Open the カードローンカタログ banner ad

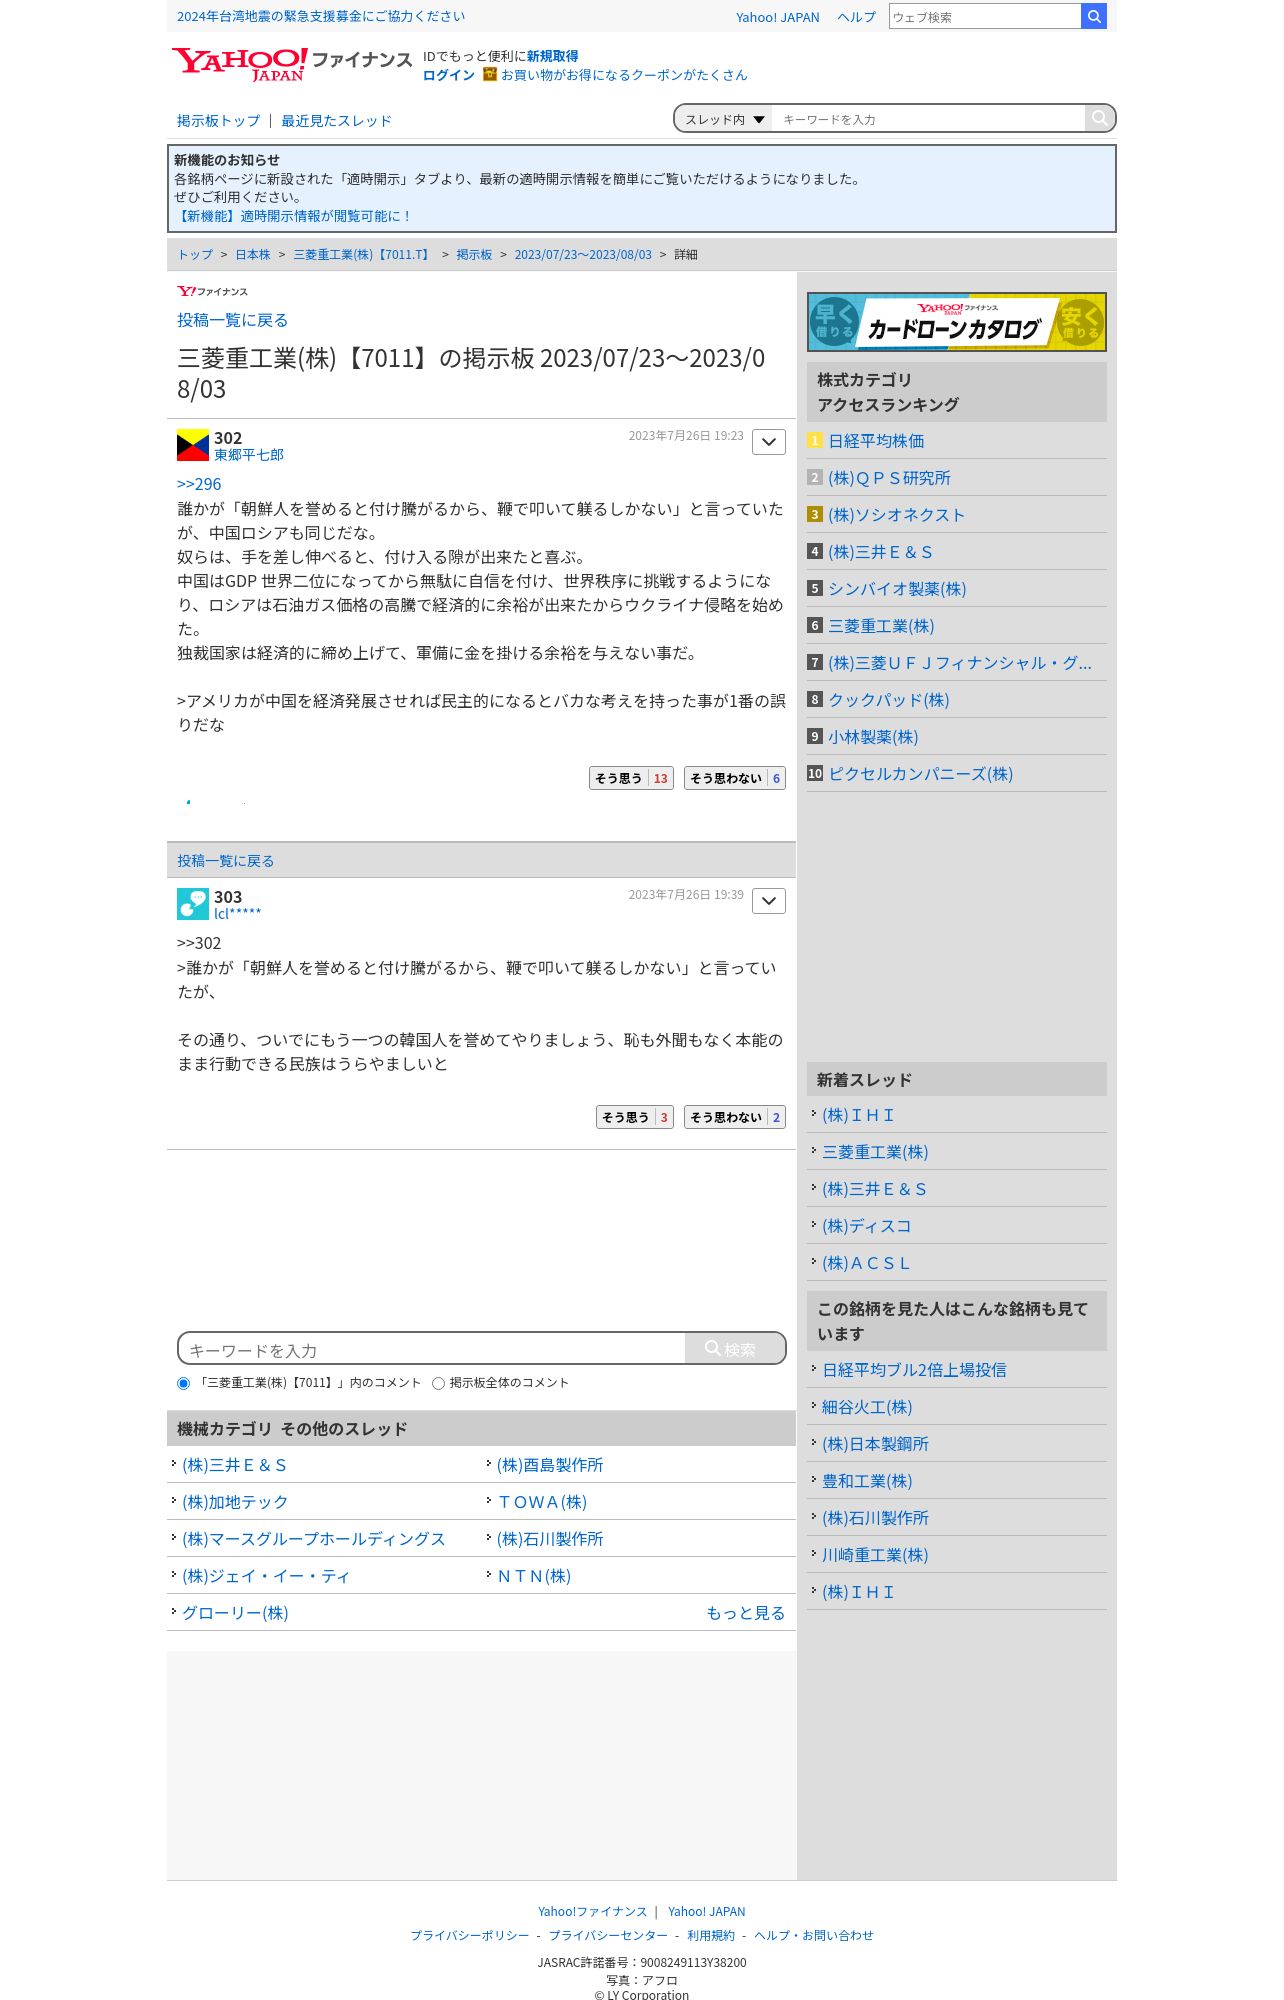956,322
